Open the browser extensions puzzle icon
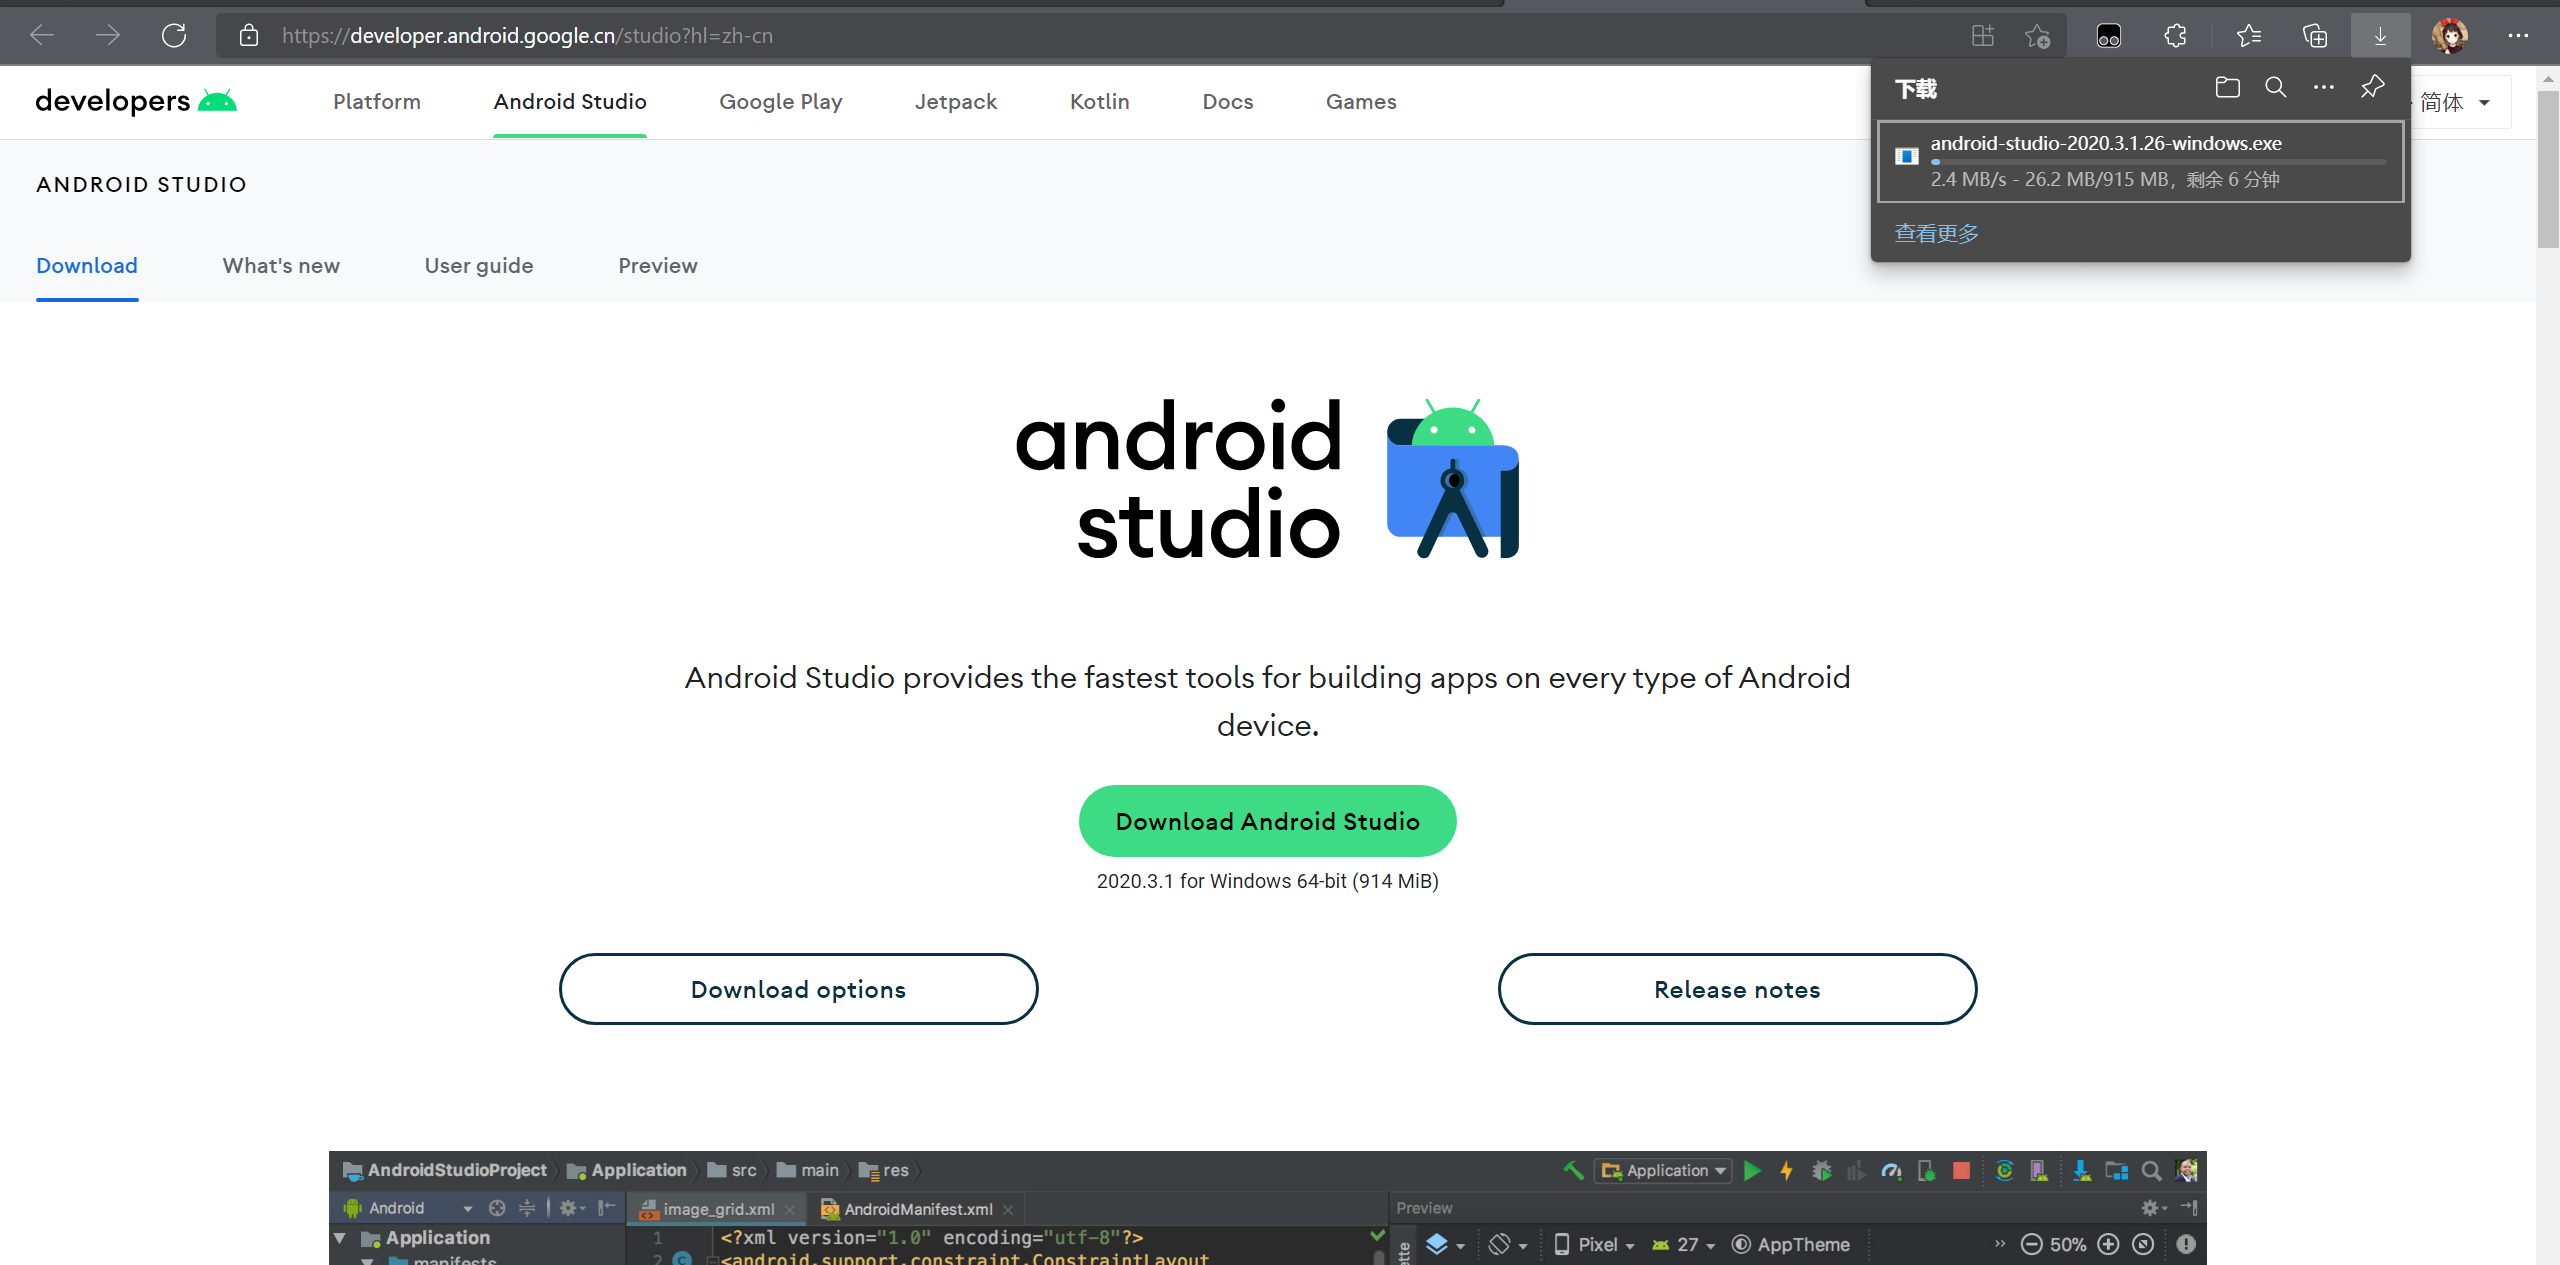The height and width of the screenshot is (1265, 2560). point(2176,36)
